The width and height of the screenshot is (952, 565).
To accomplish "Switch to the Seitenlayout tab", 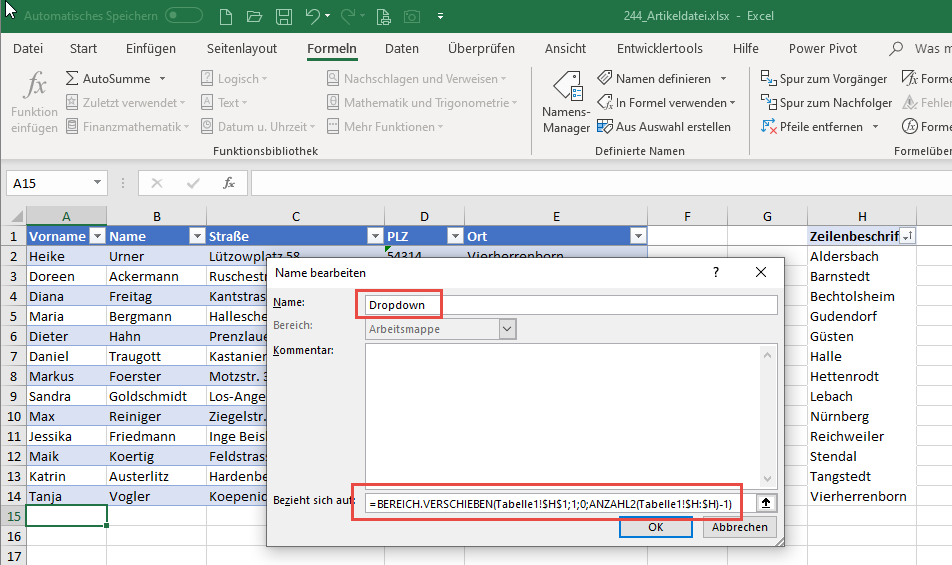I will click(x=242, y=49).
